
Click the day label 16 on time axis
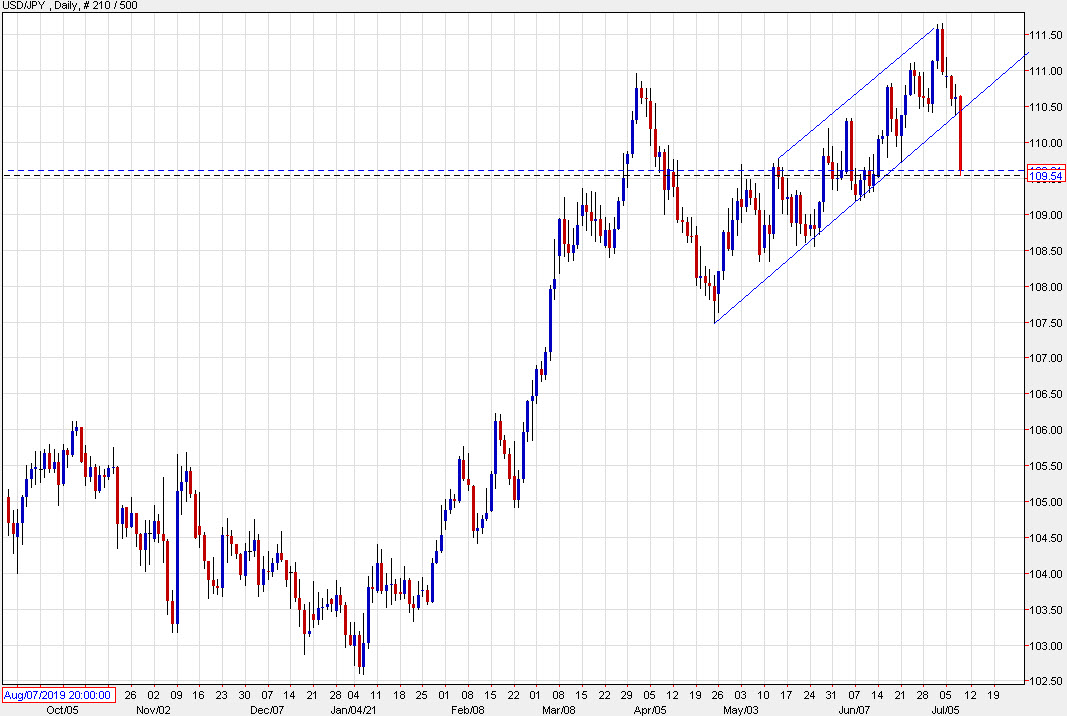[x=198, y=695]
